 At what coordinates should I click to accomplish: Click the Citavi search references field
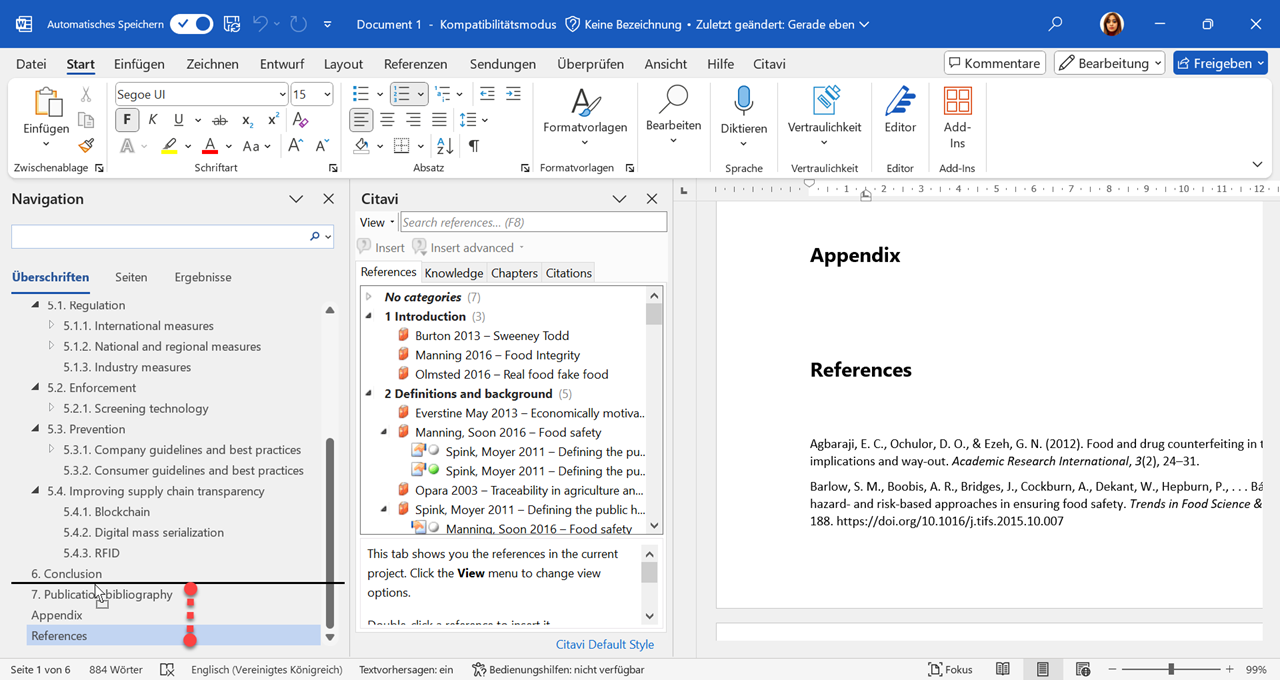tap(532, 222)
